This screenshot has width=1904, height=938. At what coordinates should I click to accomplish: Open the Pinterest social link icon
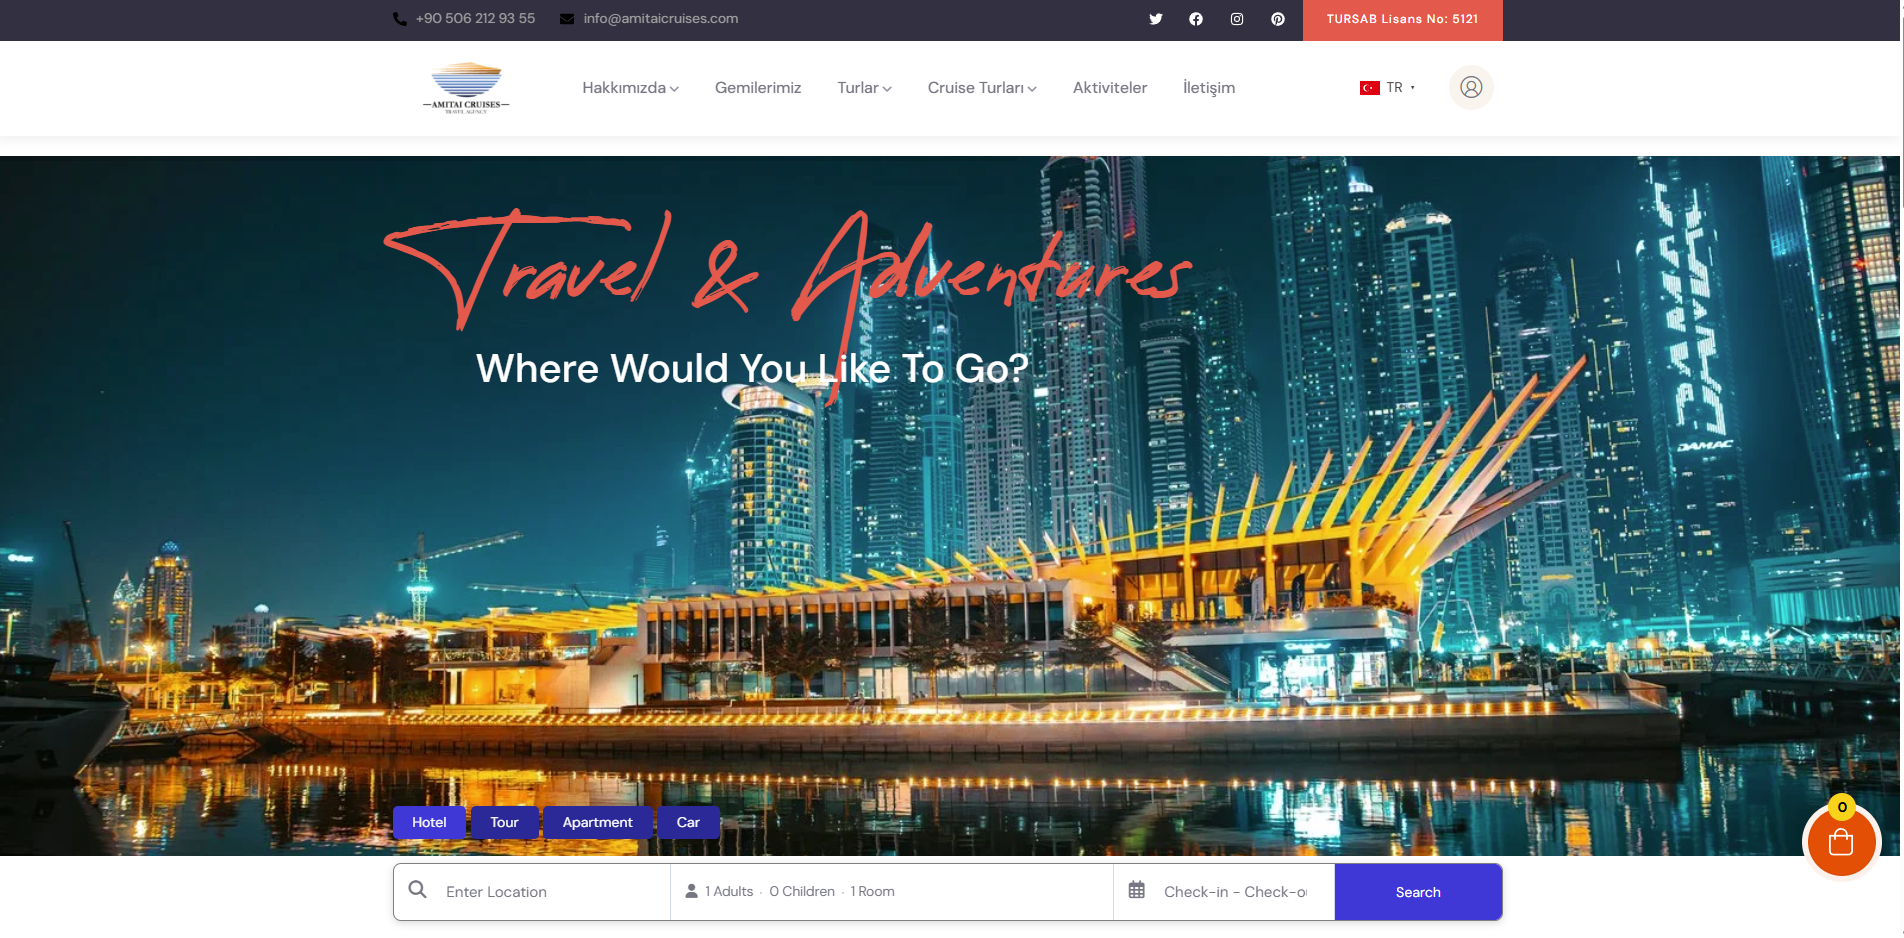coord(1278,19)
